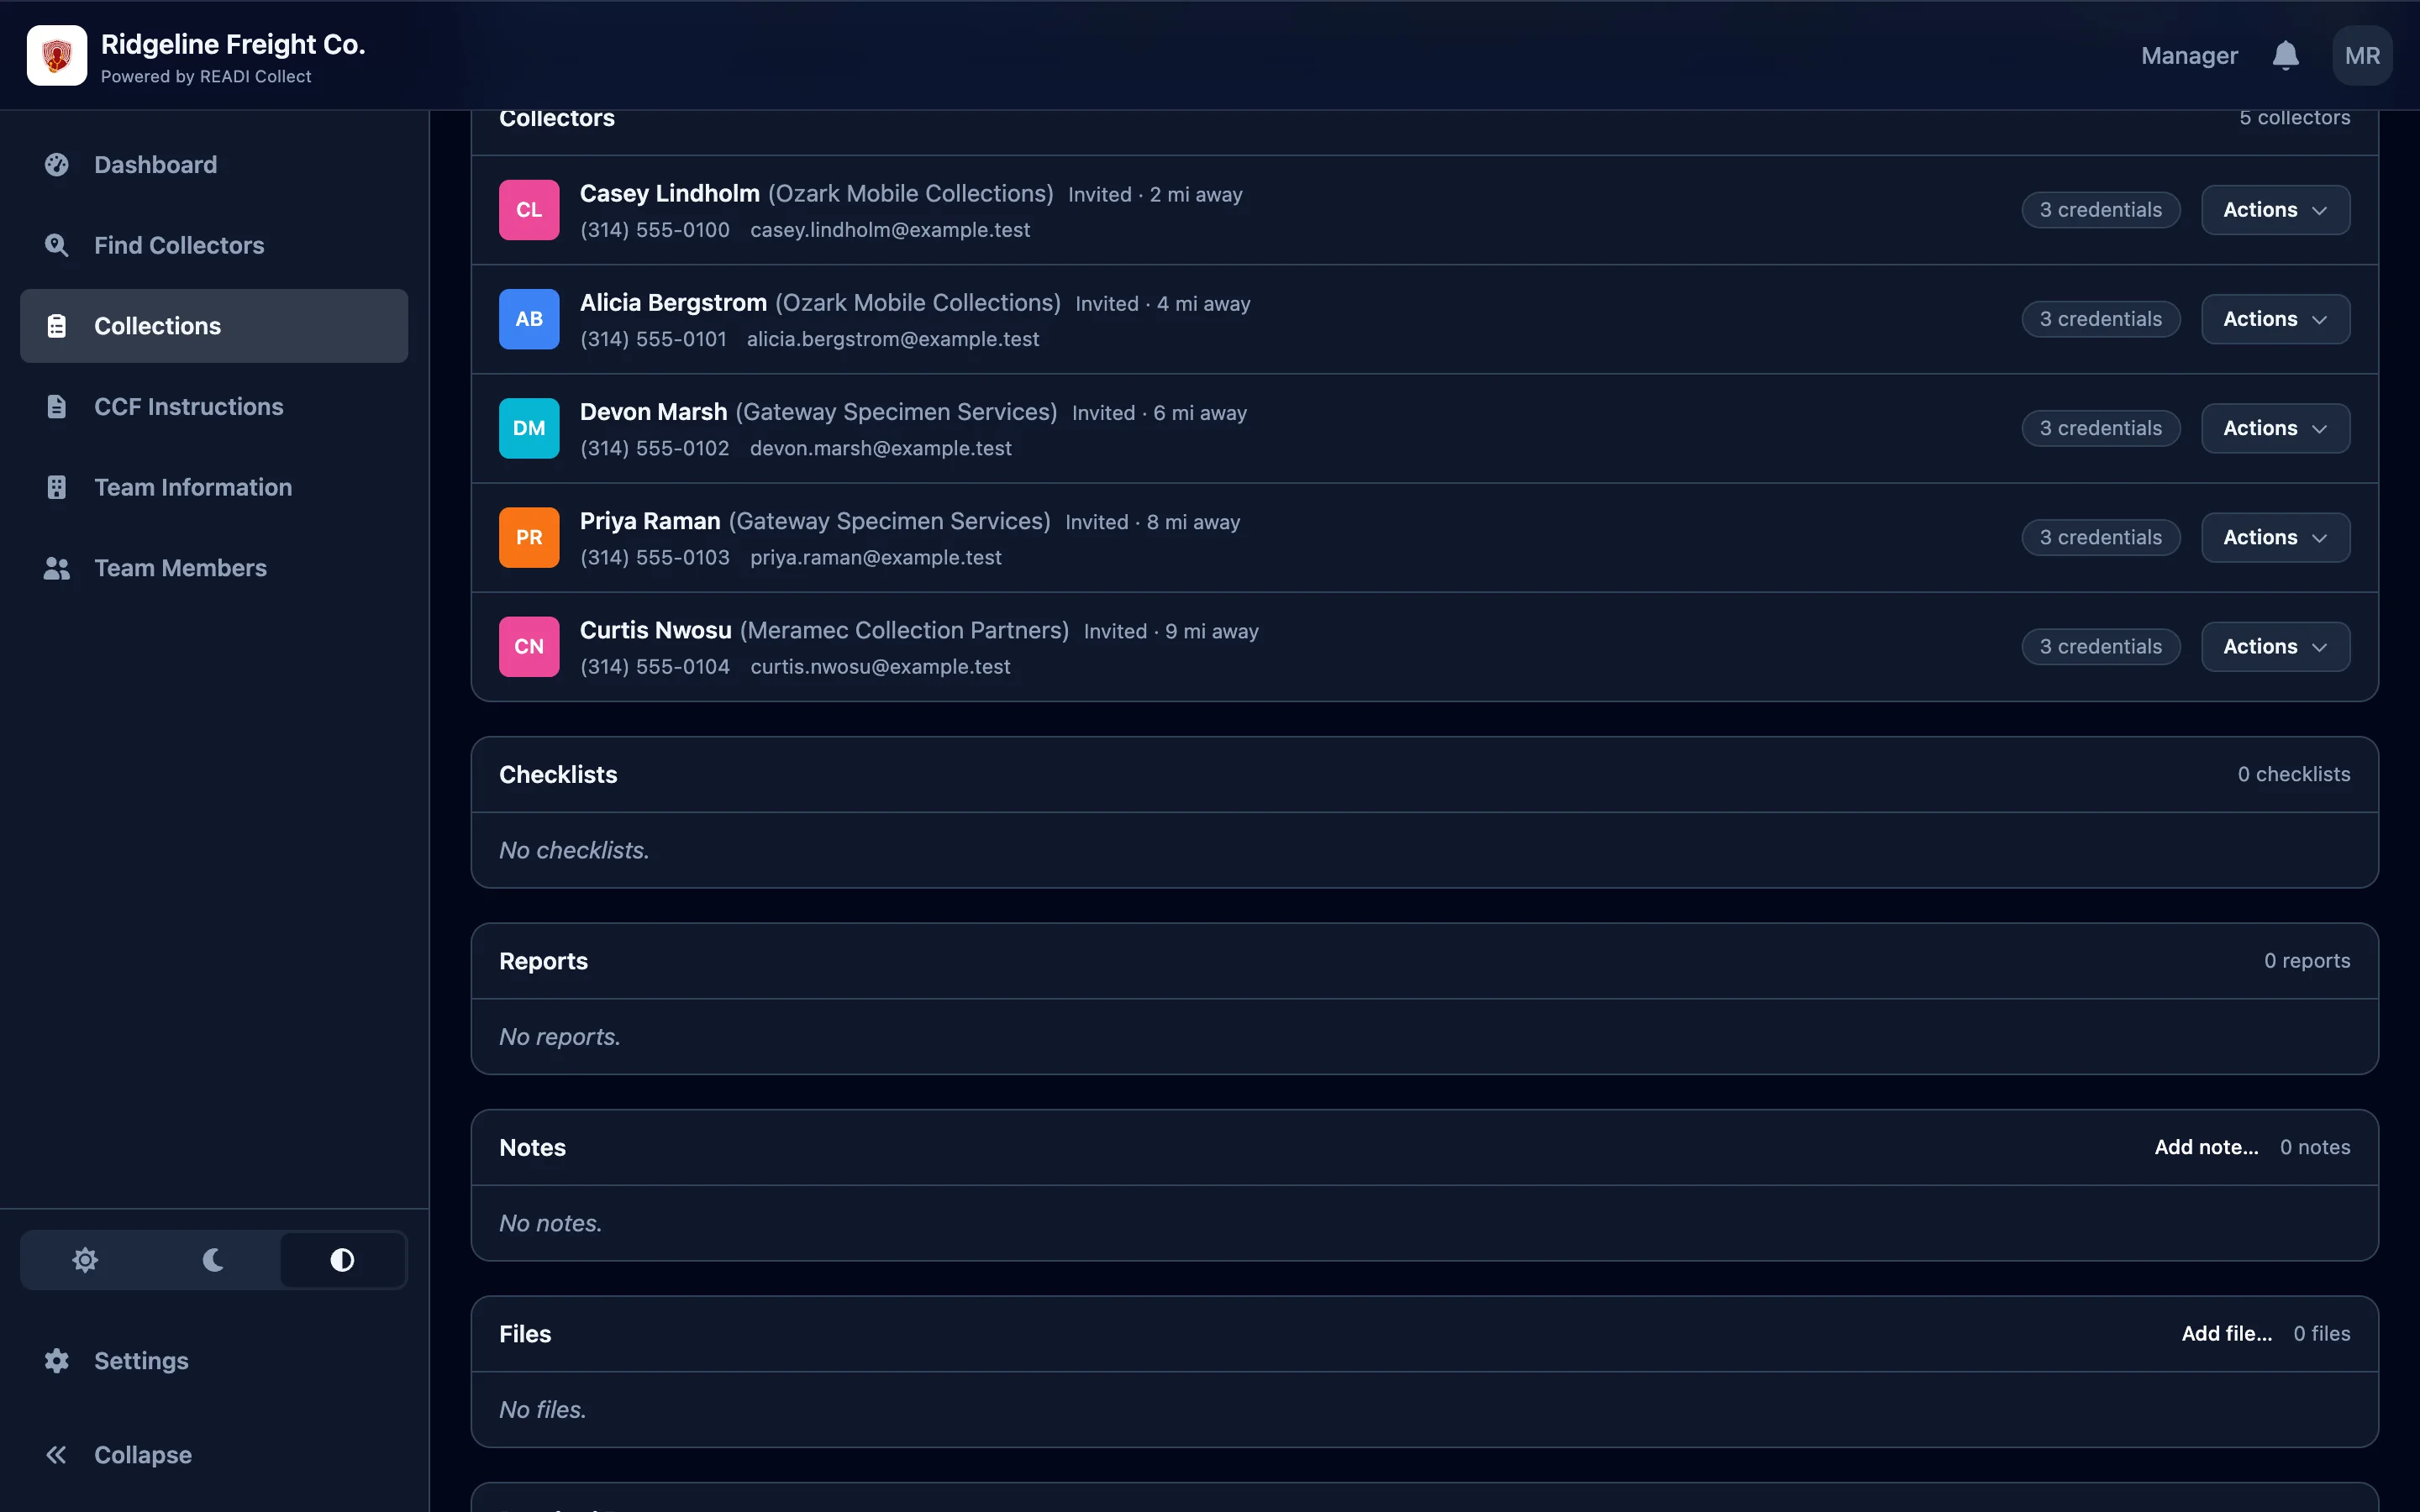This screenshot has width=2420, height=1512.
Task: Open Team Information page
Action: tap(214, 487)
